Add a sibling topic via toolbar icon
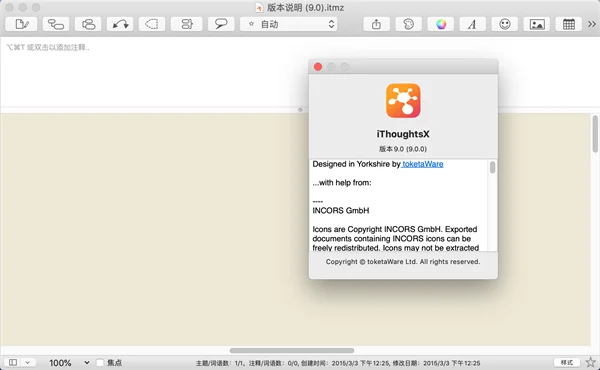This screenshot has height=370, width=600. (88, 24)
